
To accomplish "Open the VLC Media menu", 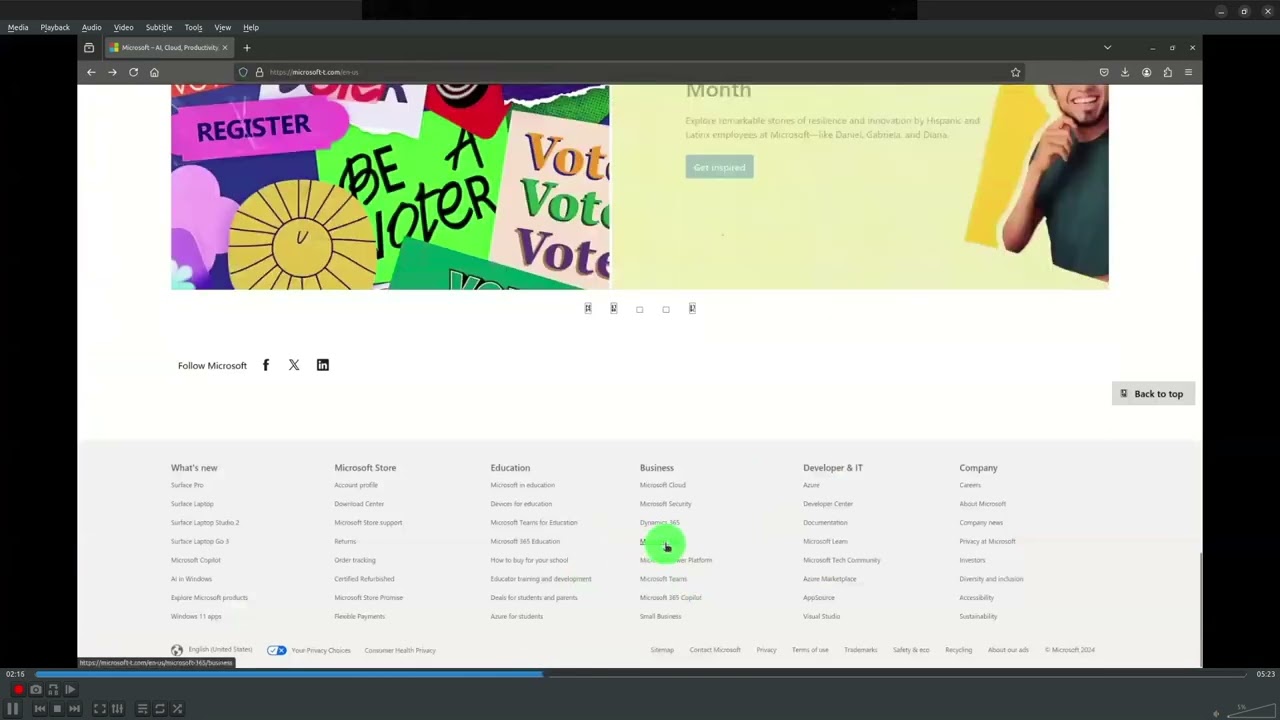I will tap(18, 27).
